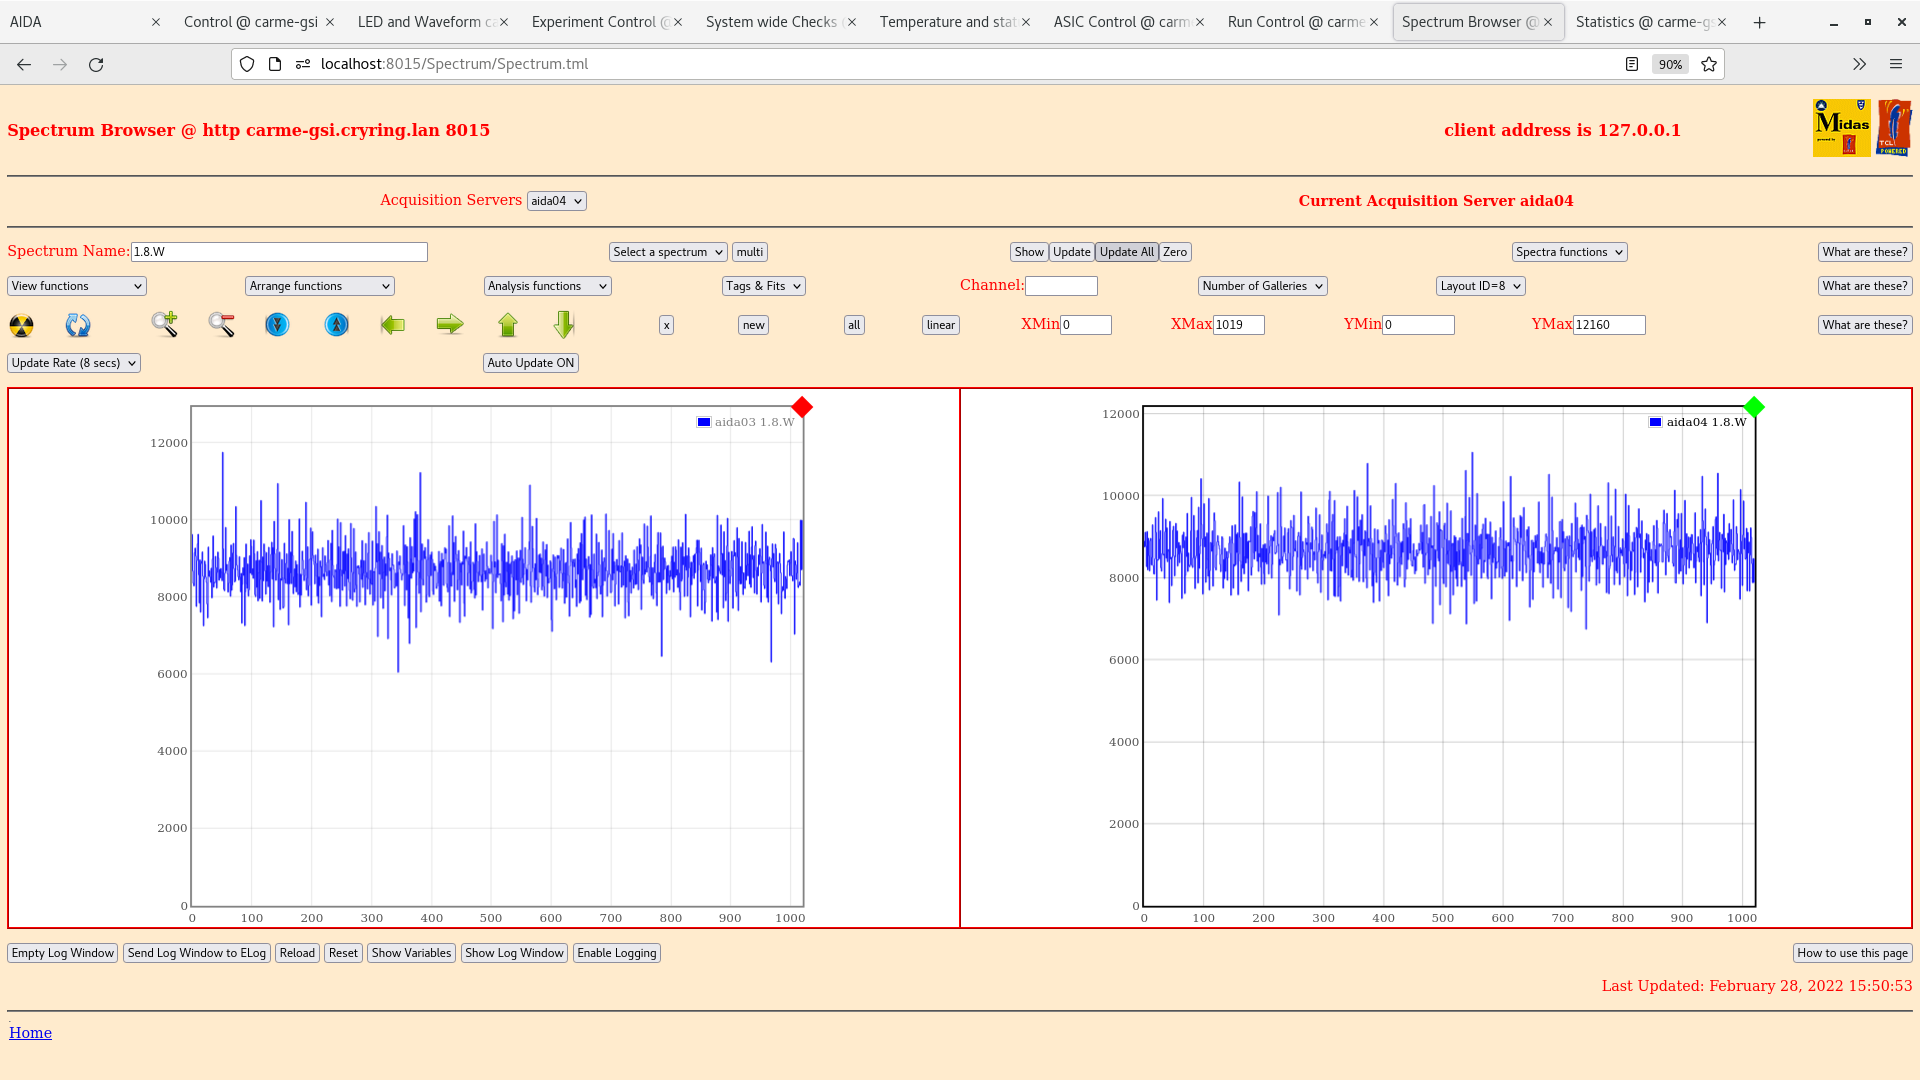
Task: Open the Analysis functions dropdown
Action: pos(548,286)
